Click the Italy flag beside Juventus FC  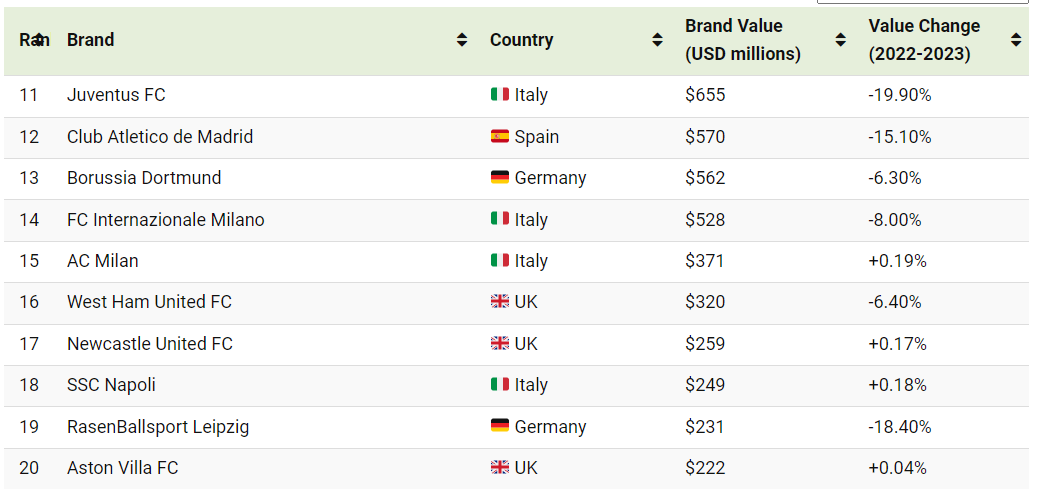pos(500,94)
